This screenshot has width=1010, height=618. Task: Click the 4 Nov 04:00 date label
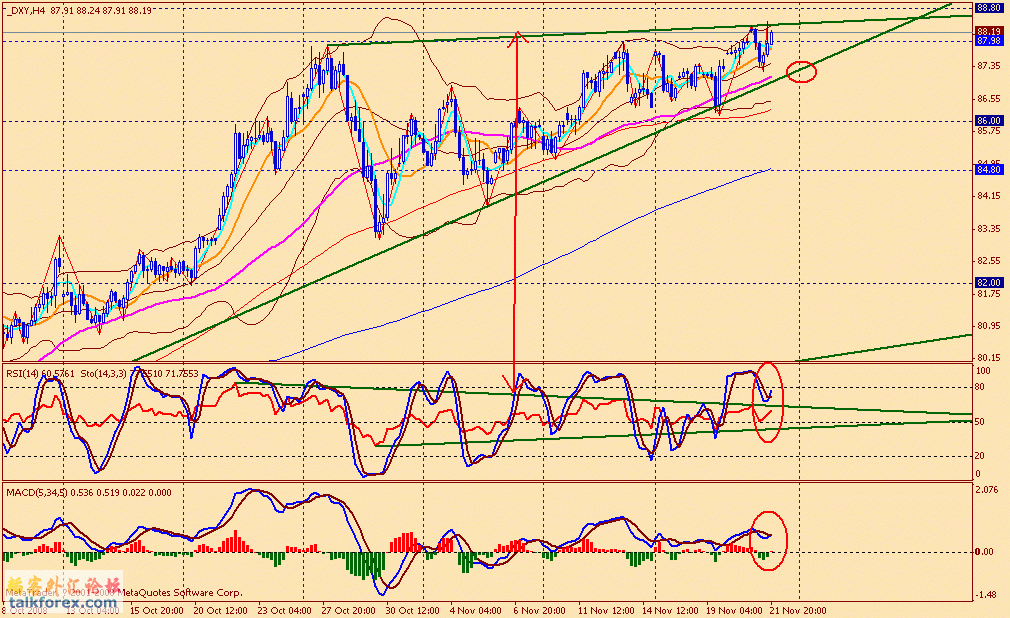(x=475, y=610)
